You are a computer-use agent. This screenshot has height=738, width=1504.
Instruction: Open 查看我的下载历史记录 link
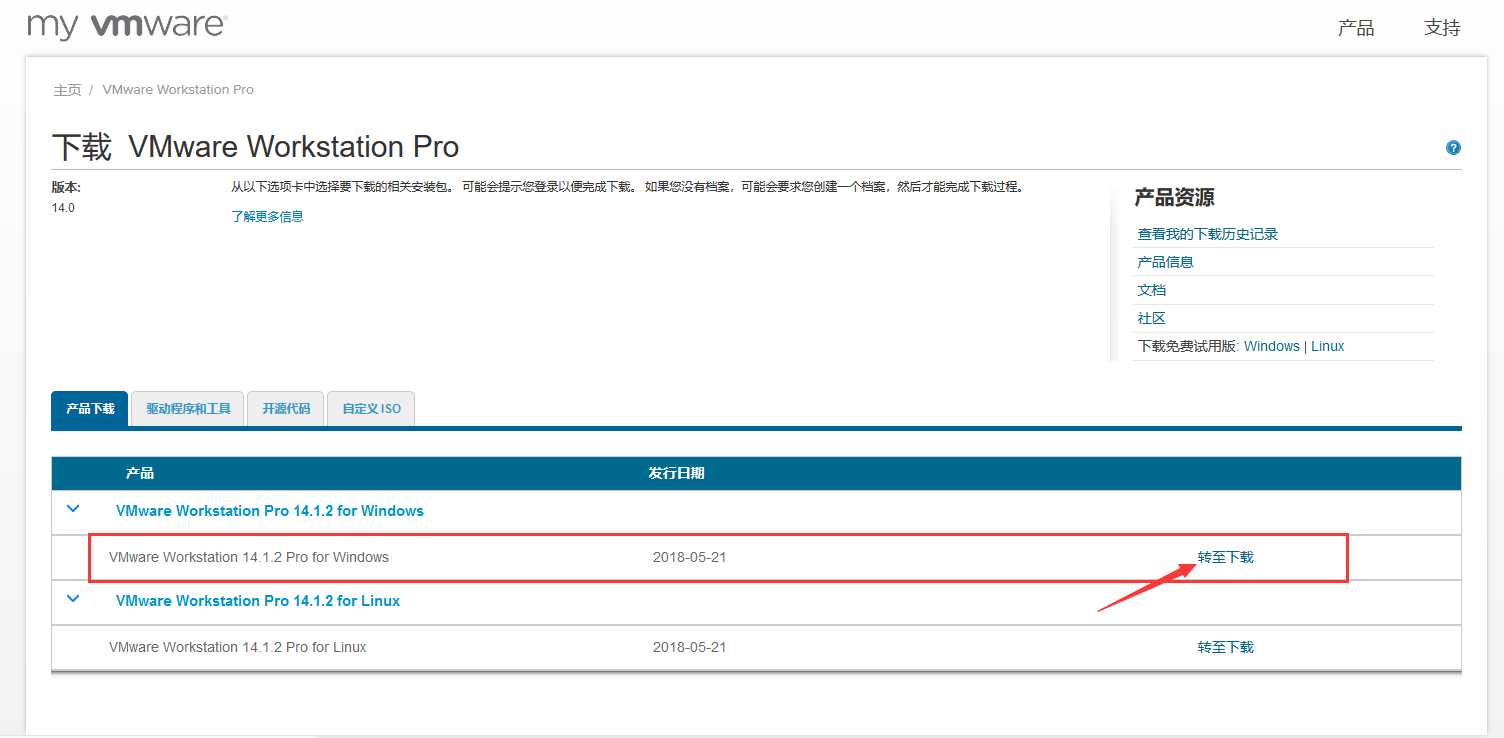pyautogui.click(x=1208, y=234)
